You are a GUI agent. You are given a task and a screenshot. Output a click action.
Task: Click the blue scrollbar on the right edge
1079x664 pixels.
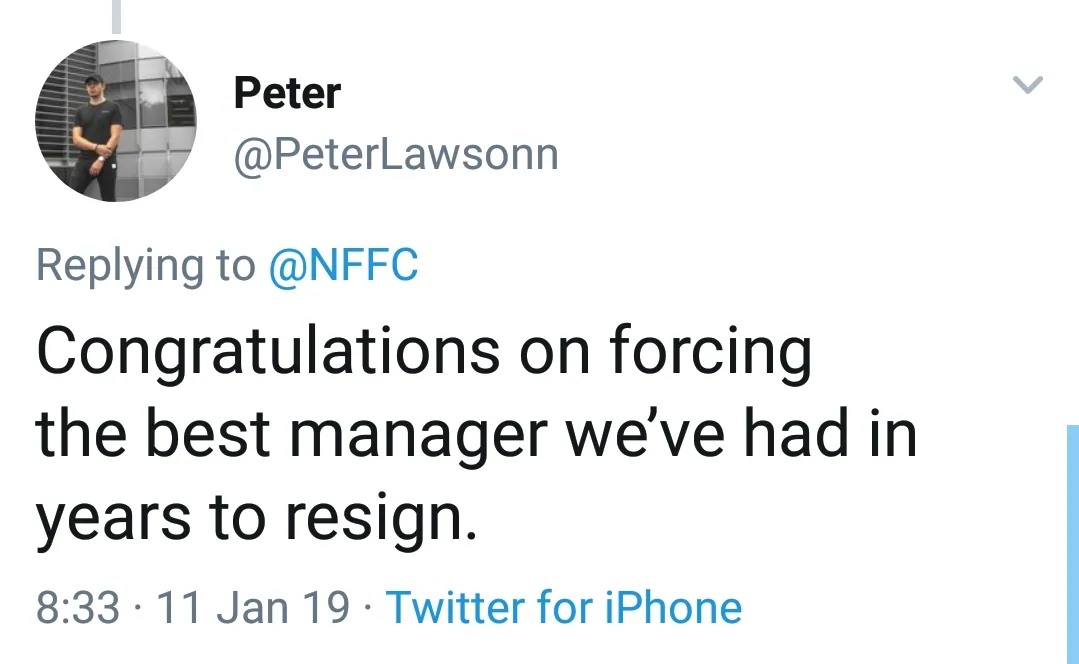pos(1072,540)
